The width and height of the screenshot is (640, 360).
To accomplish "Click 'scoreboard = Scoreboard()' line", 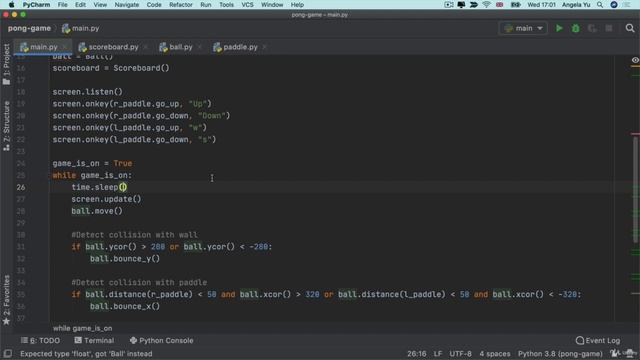I will [111, 68].
